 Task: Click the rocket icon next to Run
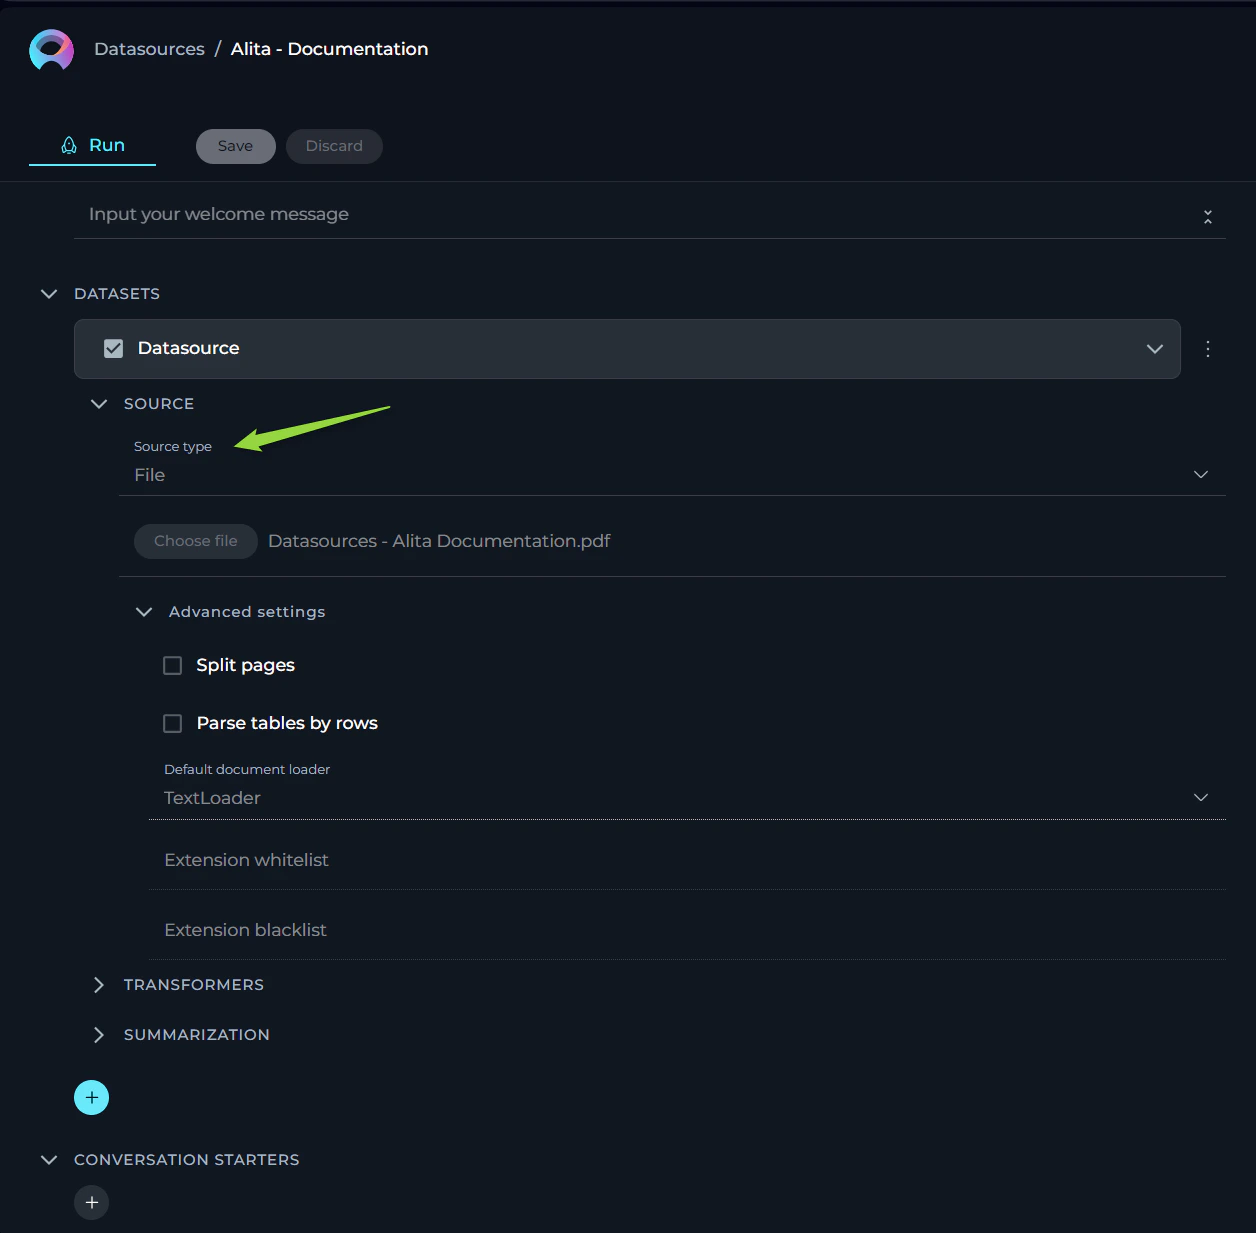coord(68,144)
